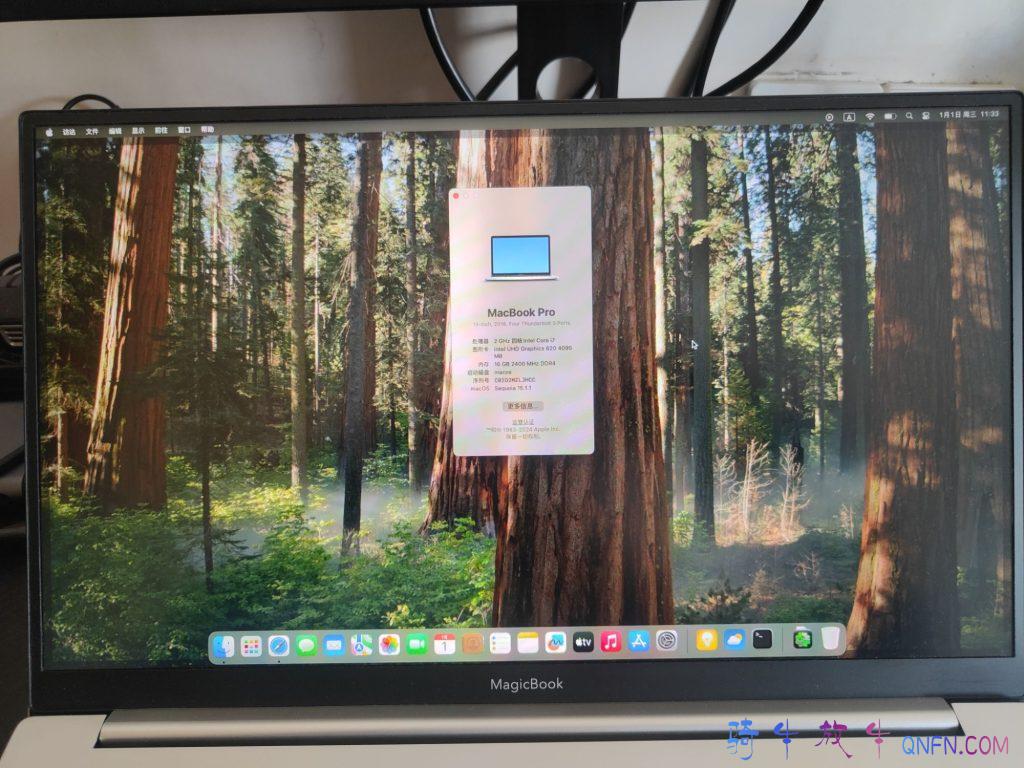Open the 帮助 (Help) menu

pos(207,130)
